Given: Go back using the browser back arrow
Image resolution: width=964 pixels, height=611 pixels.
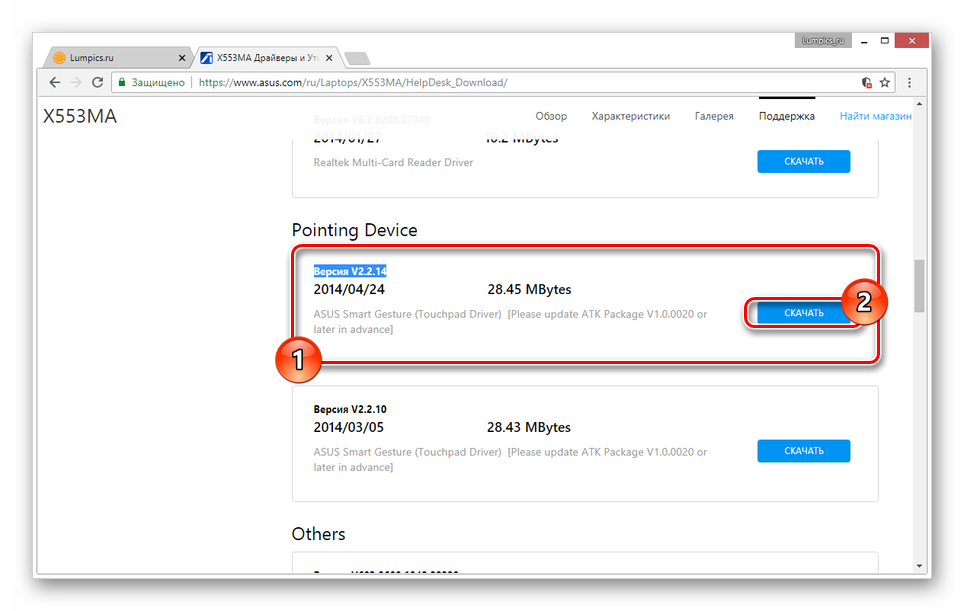Looking at the screenshot, I should tap(55, 82).
